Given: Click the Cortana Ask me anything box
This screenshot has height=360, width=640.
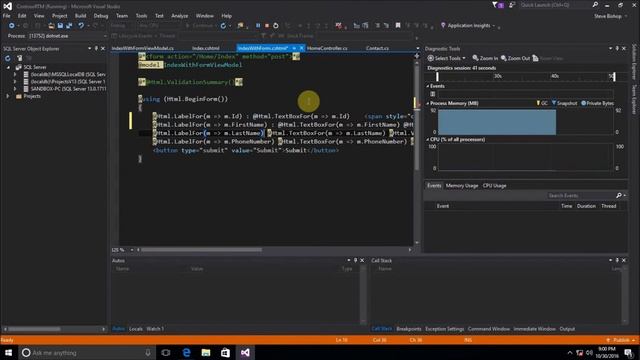Looking at the screenshot, I should (x=87, y=352).
